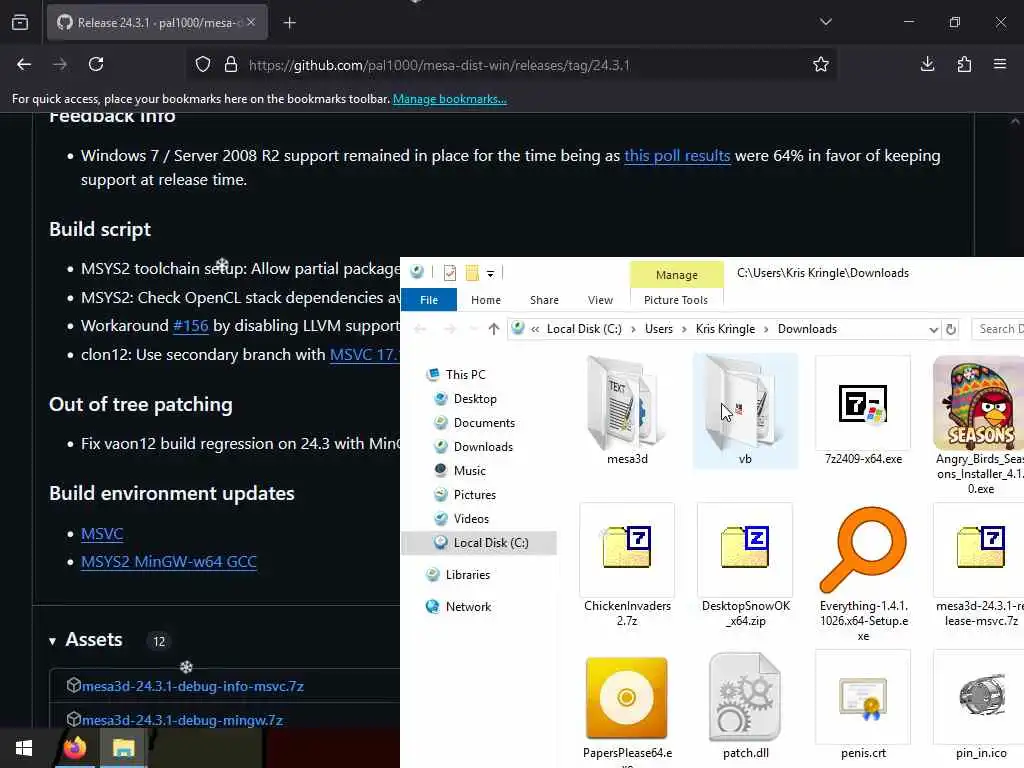Open the Windows Start menu
The height and width of the screenshot is (768, 1024).
[24, 748]
